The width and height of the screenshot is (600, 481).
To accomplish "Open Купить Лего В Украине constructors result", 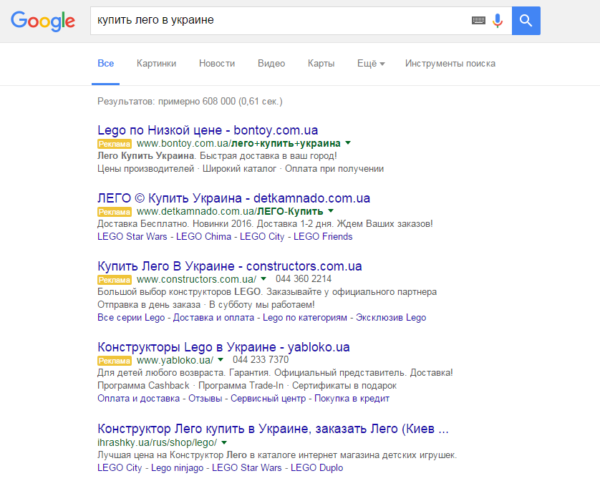I will click(230, 266).
